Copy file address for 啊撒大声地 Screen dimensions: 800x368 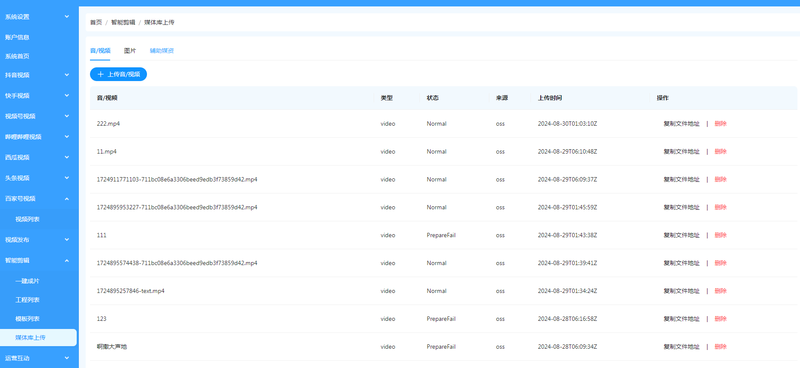682,347
